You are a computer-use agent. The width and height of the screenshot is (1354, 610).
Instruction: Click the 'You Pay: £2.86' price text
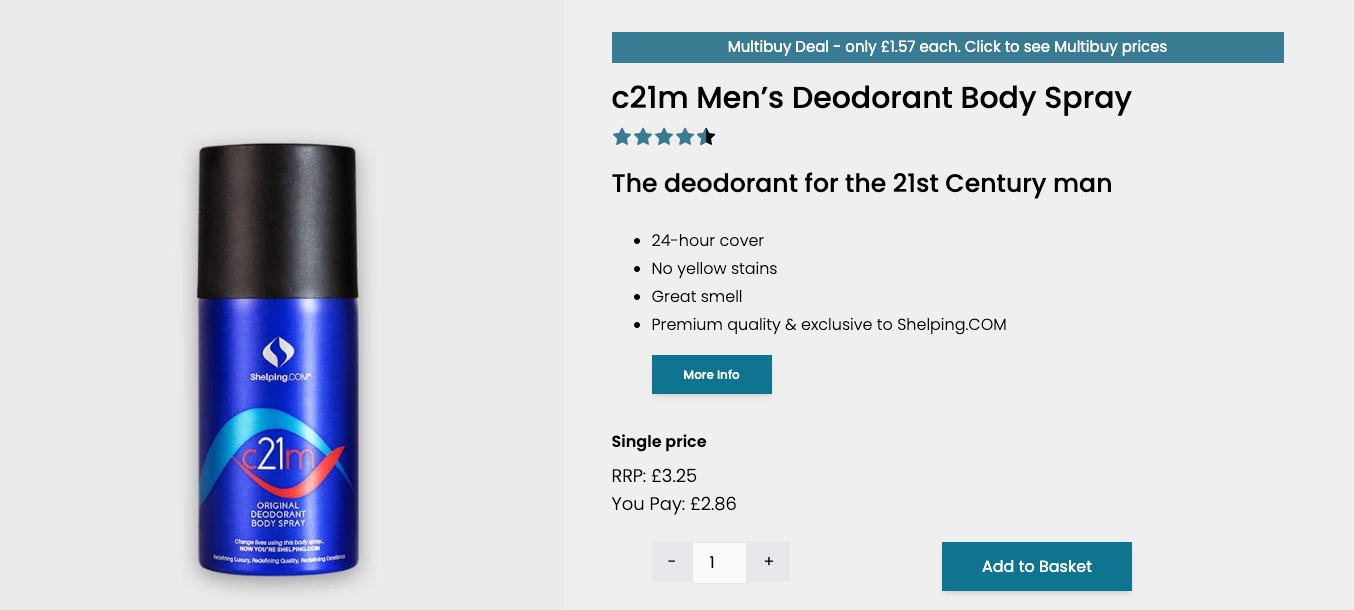(x=673, y=504)
